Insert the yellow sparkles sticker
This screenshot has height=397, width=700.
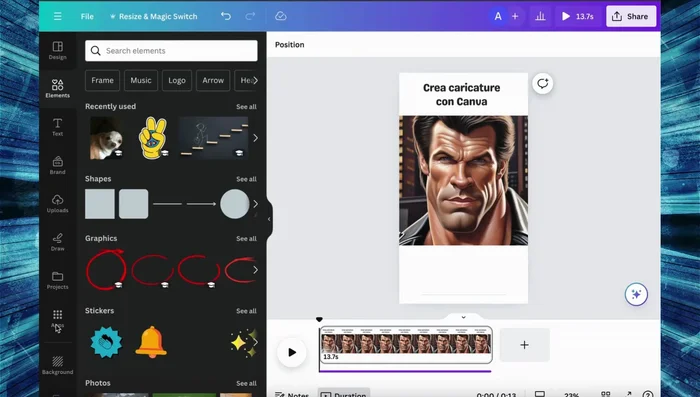[243, 343]
